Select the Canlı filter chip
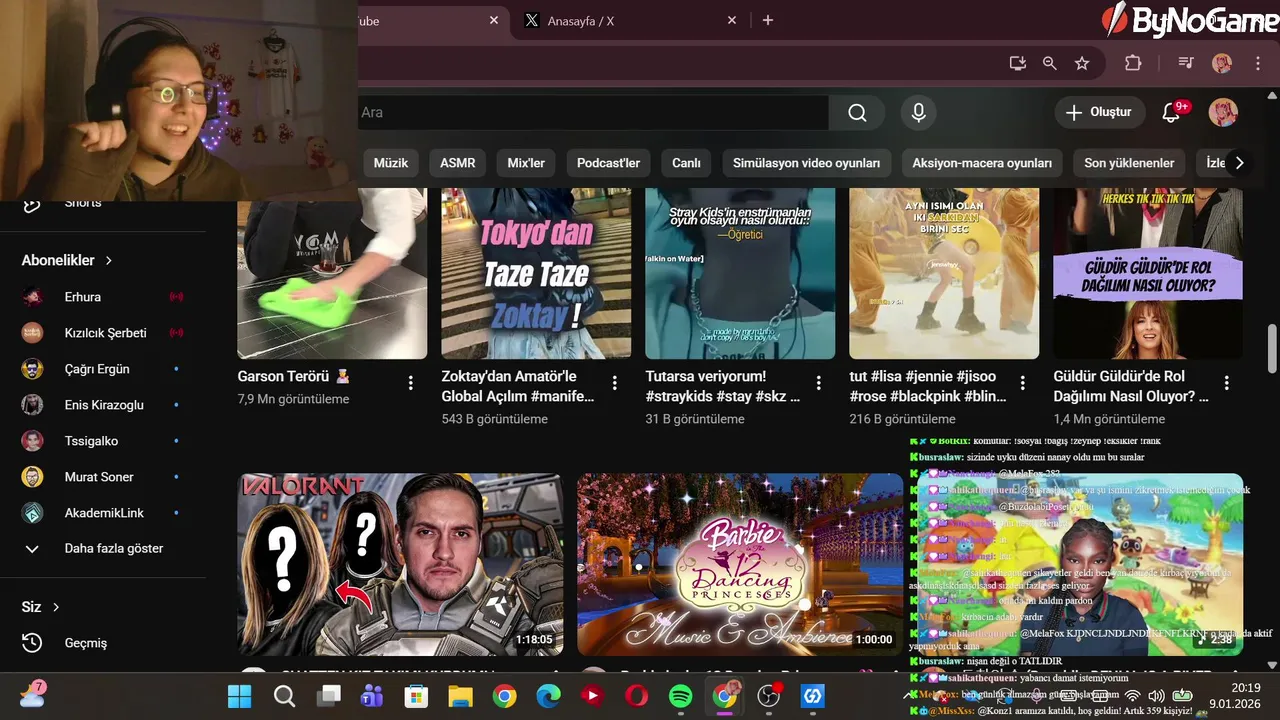 pos(686,163)
